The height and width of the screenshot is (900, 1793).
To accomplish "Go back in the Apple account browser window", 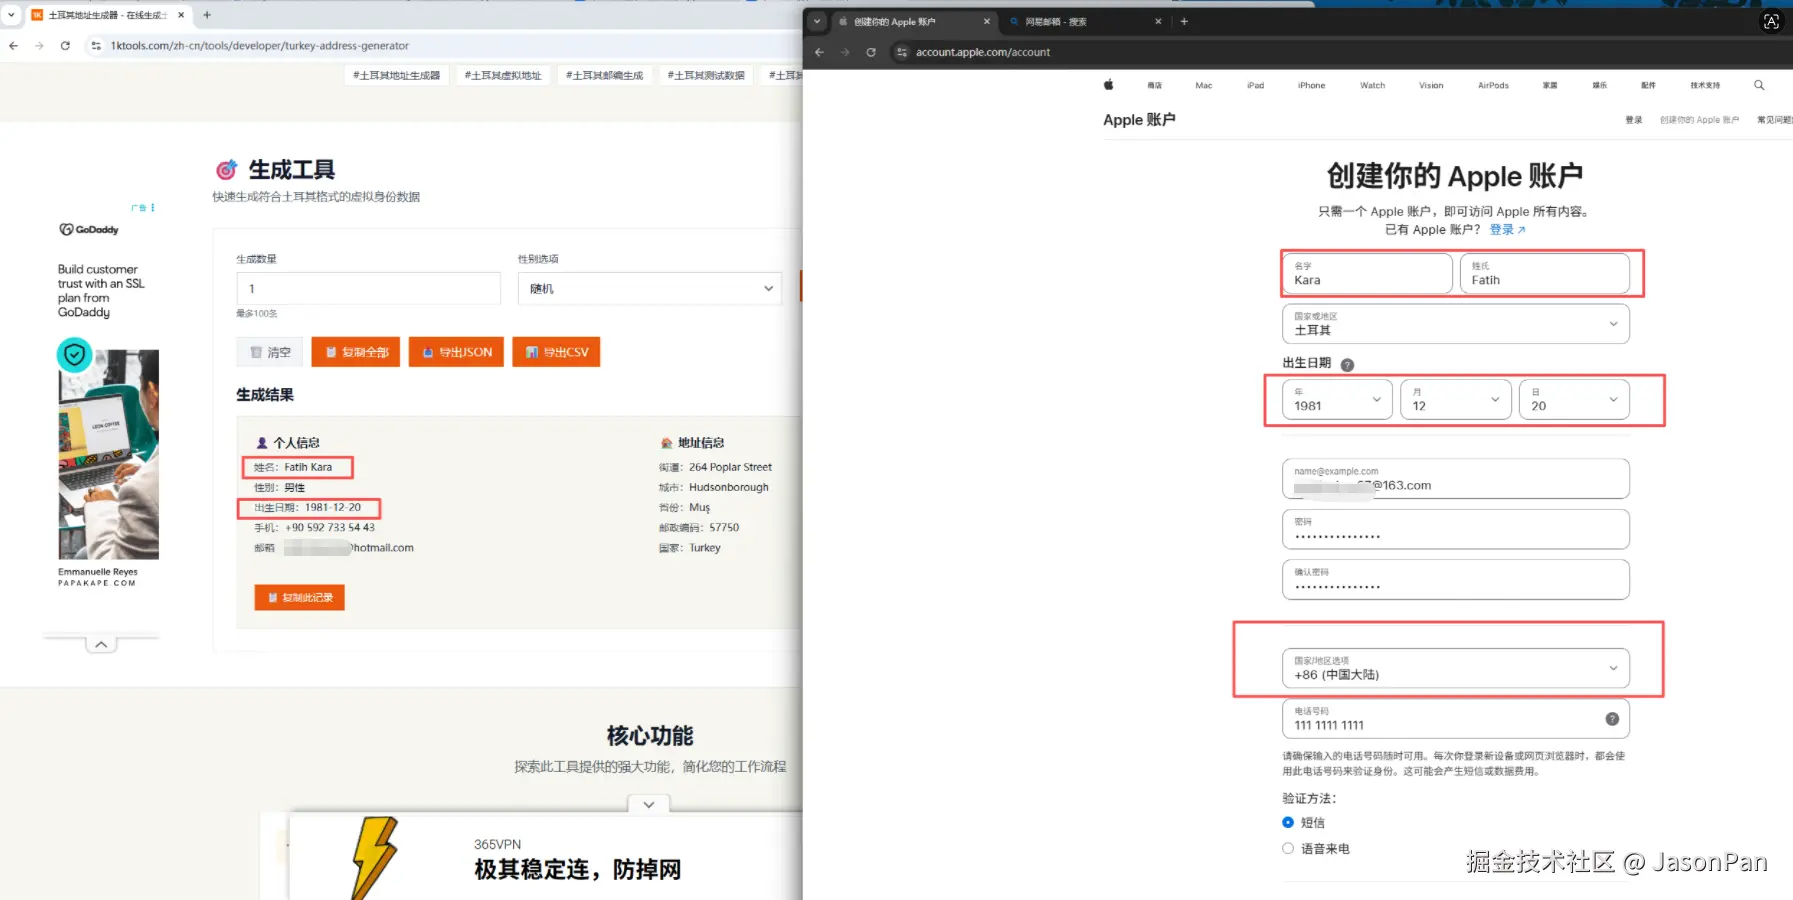I will tap(819, 52).
